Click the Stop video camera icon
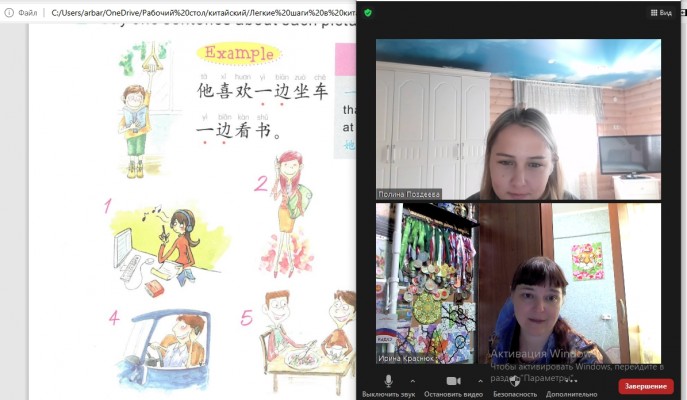 pos(453,381)
